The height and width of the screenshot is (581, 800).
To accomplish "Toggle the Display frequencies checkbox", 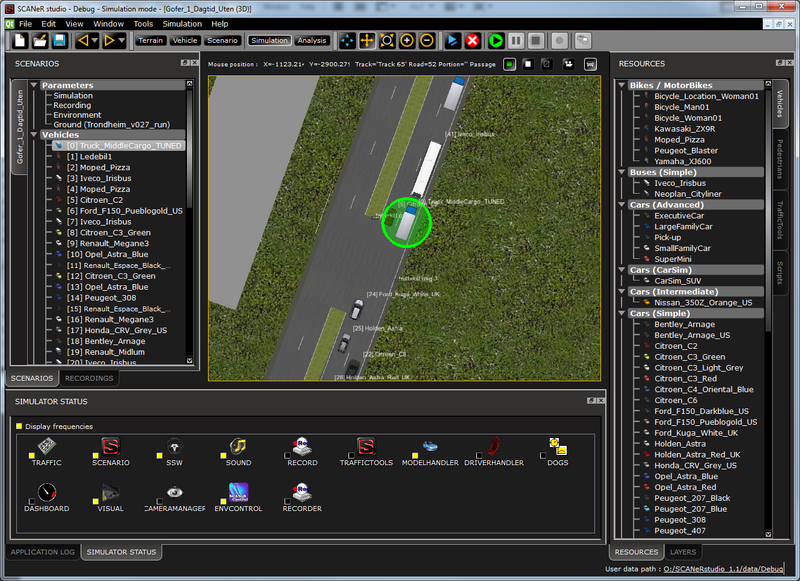I will (x=19, y=426).
